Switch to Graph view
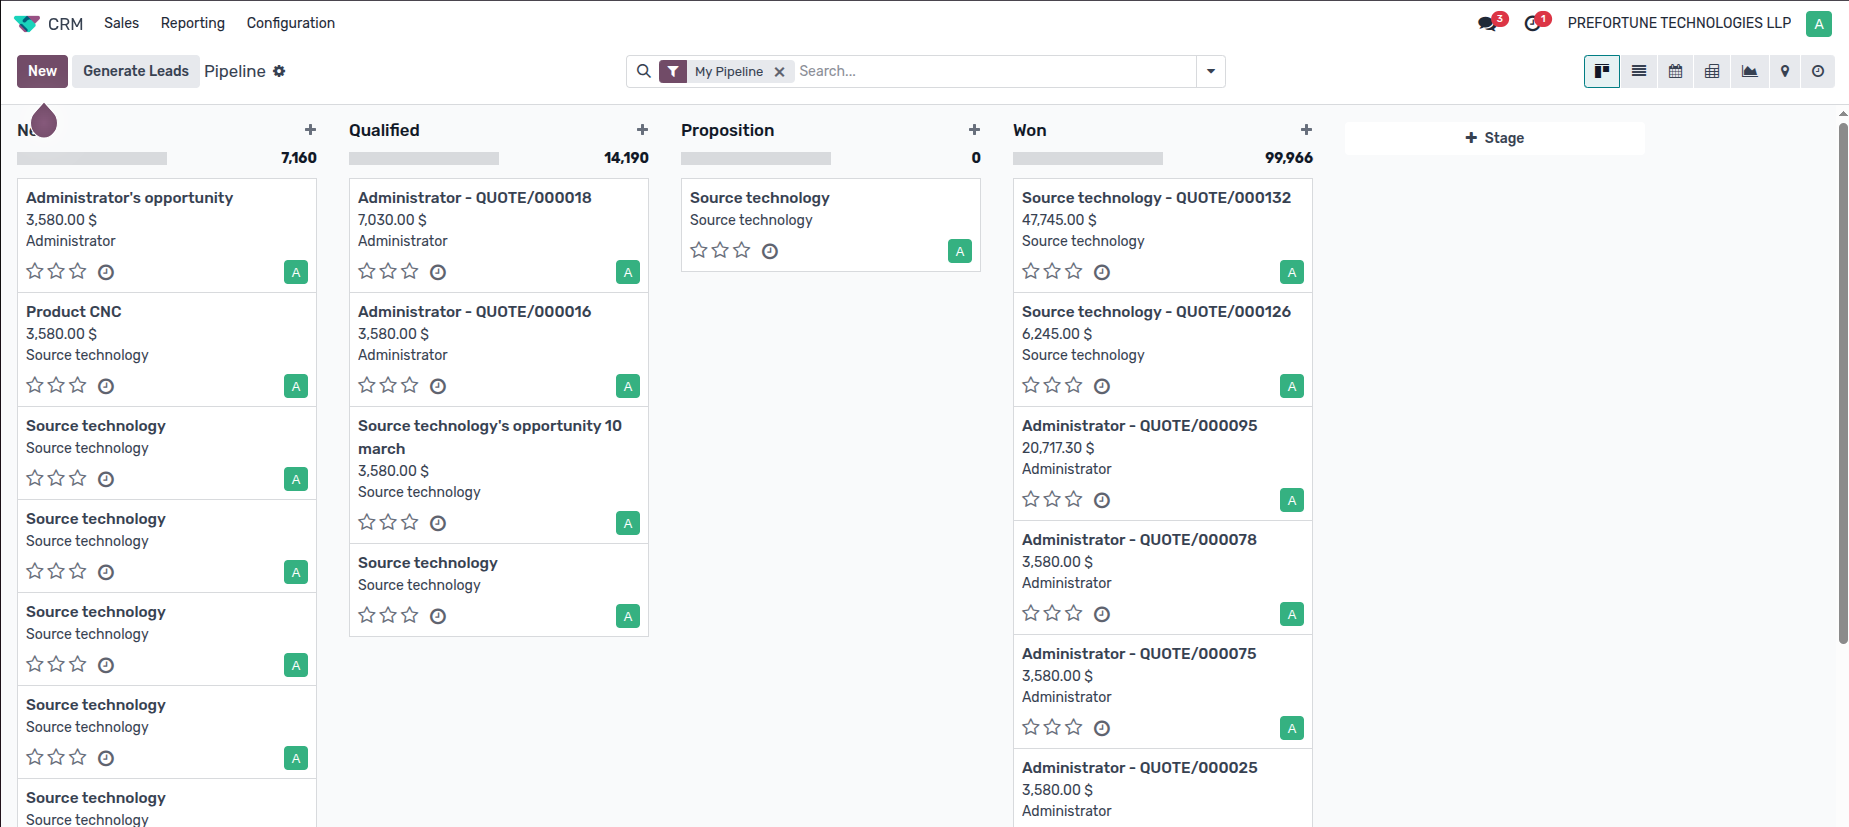Screen dimensions: 1849x827 click(x=1749, y=71)
